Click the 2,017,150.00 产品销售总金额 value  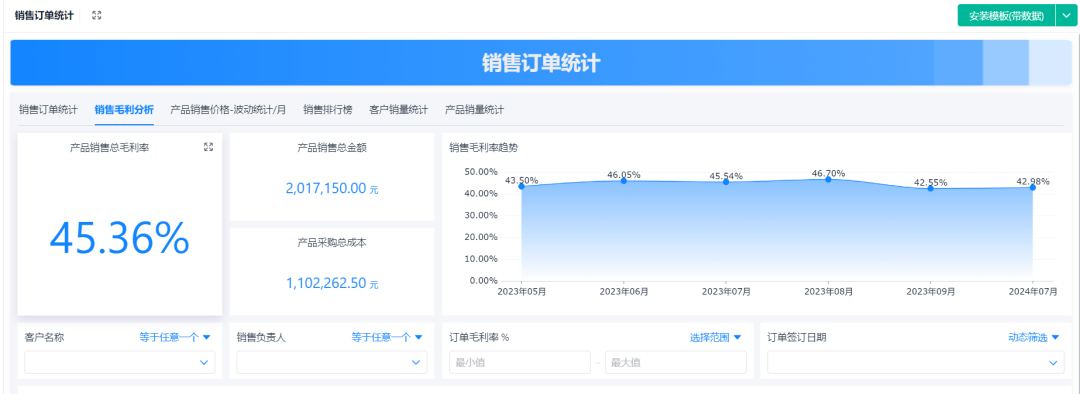(326, 188)
